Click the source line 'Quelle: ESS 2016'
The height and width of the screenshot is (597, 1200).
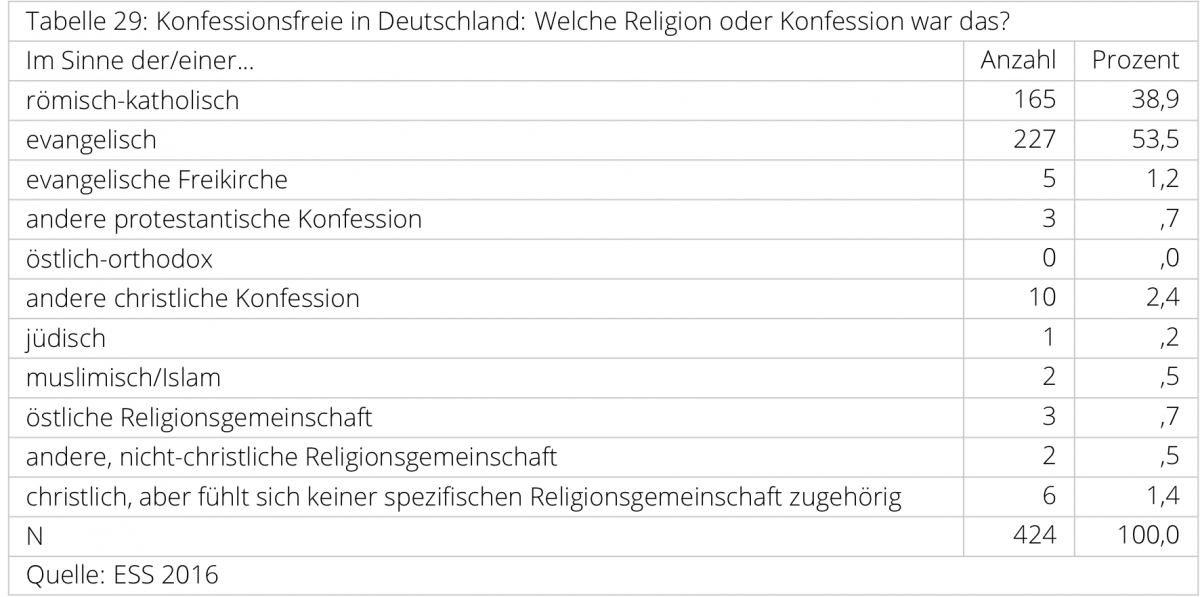pos(122,576)
